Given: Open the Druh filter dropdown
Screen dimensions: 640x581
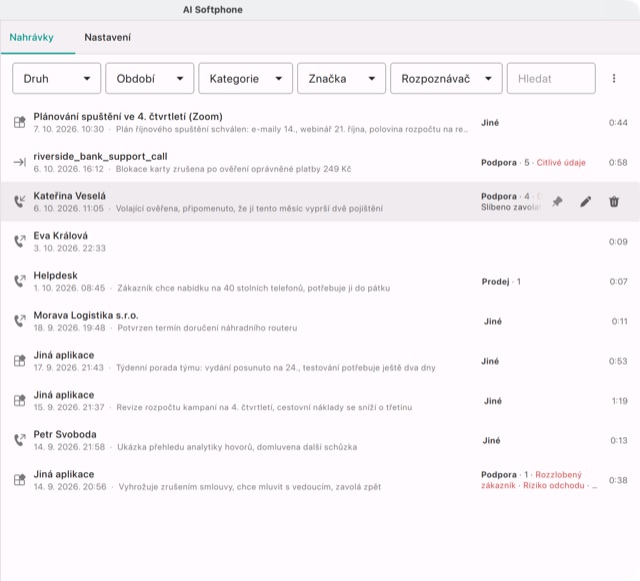Looking at the screenshot, I should pyautogui.click(x=56, y=78).
